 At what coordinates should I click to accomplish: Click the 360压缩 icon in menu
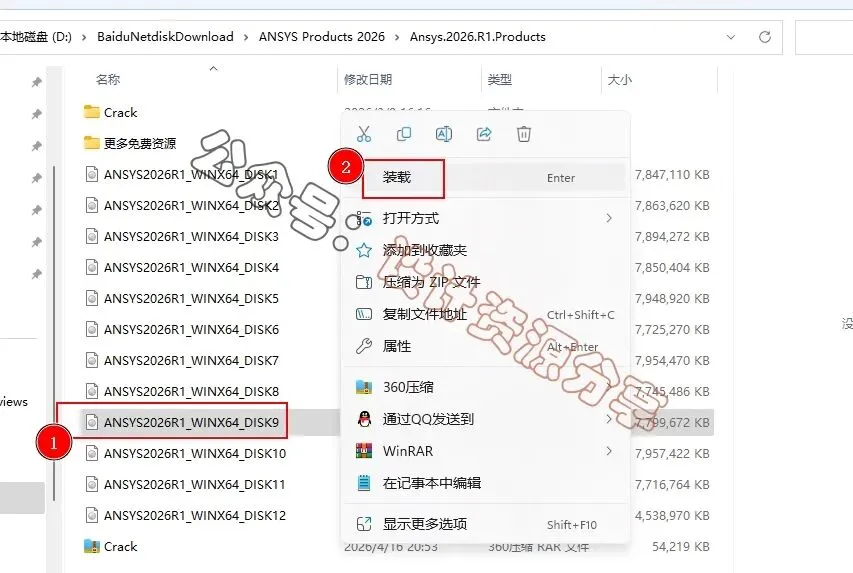(364, 387)
